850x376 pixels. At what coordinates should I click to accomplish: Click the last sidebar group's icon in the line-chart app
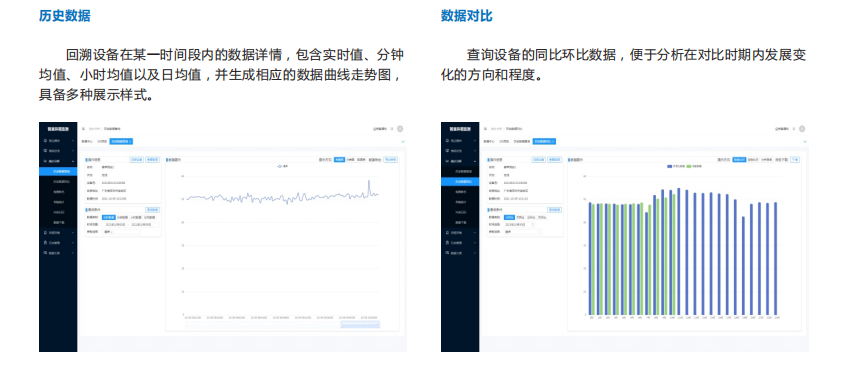coord(44,252)
